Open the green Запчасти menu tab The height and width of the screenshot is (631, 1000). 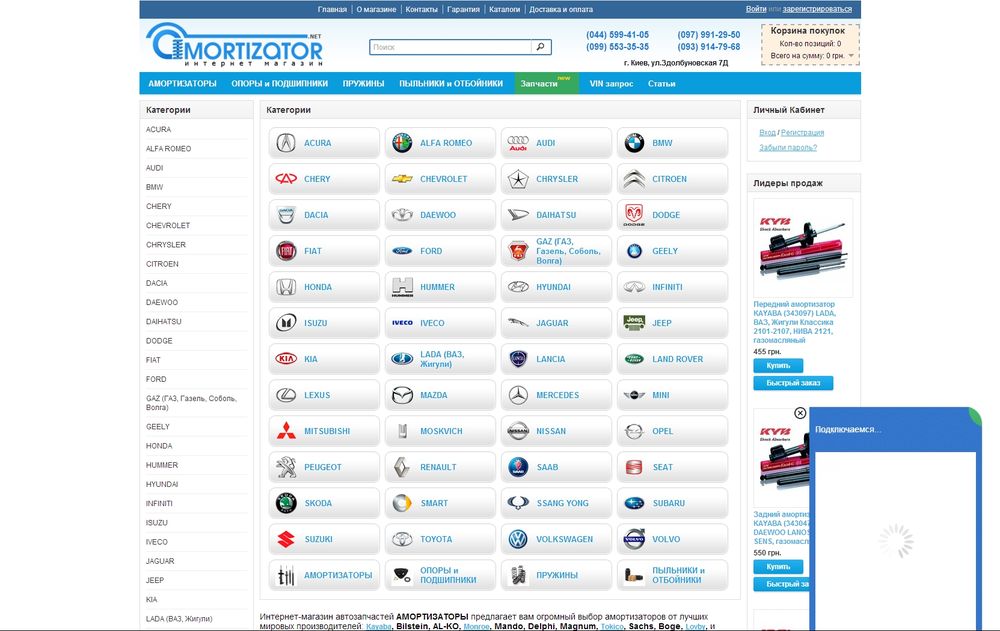(x=547, y=84)
